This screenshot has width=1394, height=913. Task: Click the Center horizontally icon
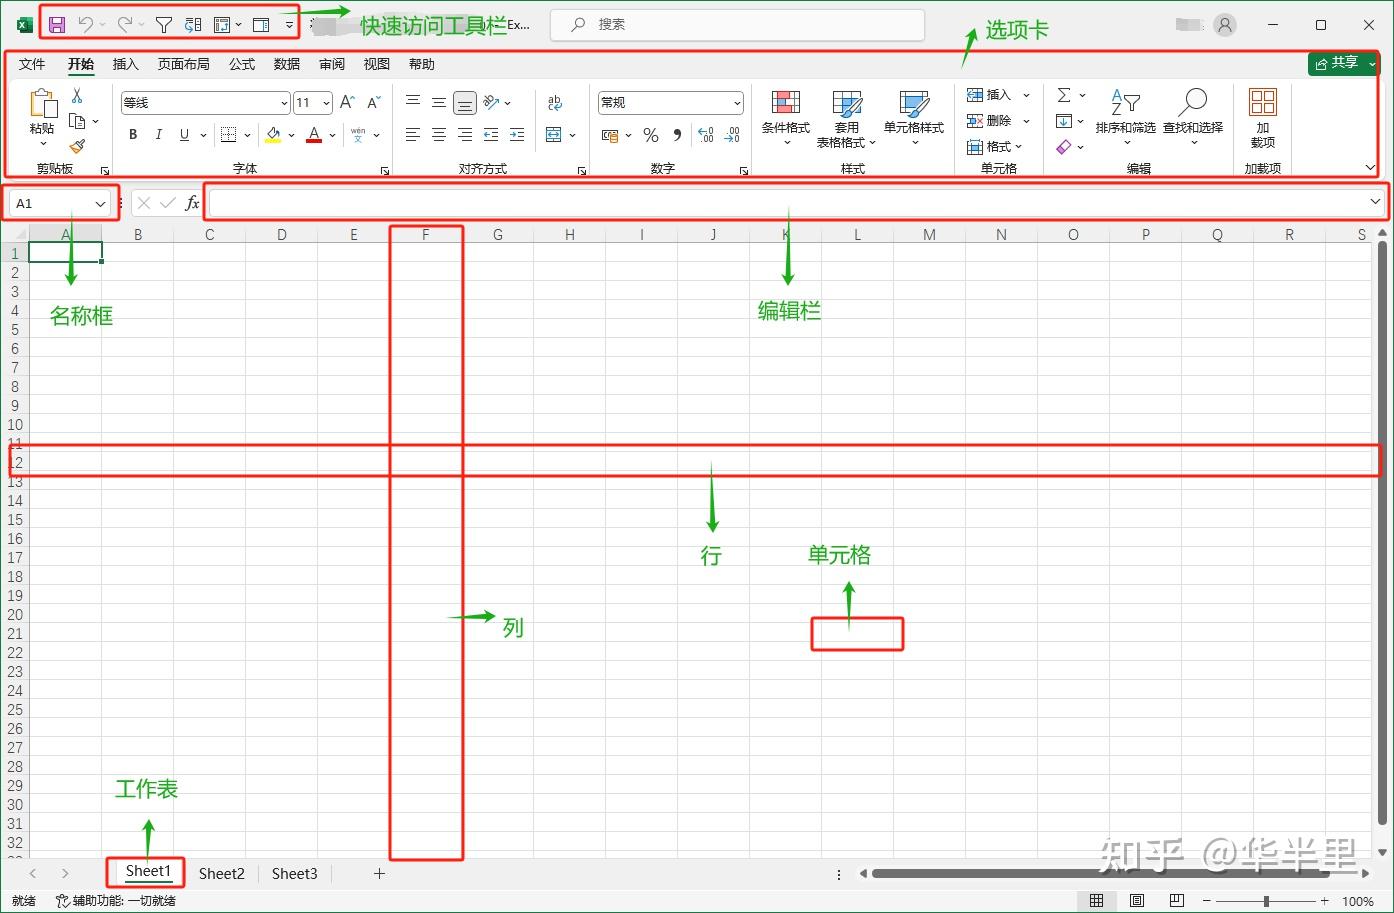(x=439, y=134)
